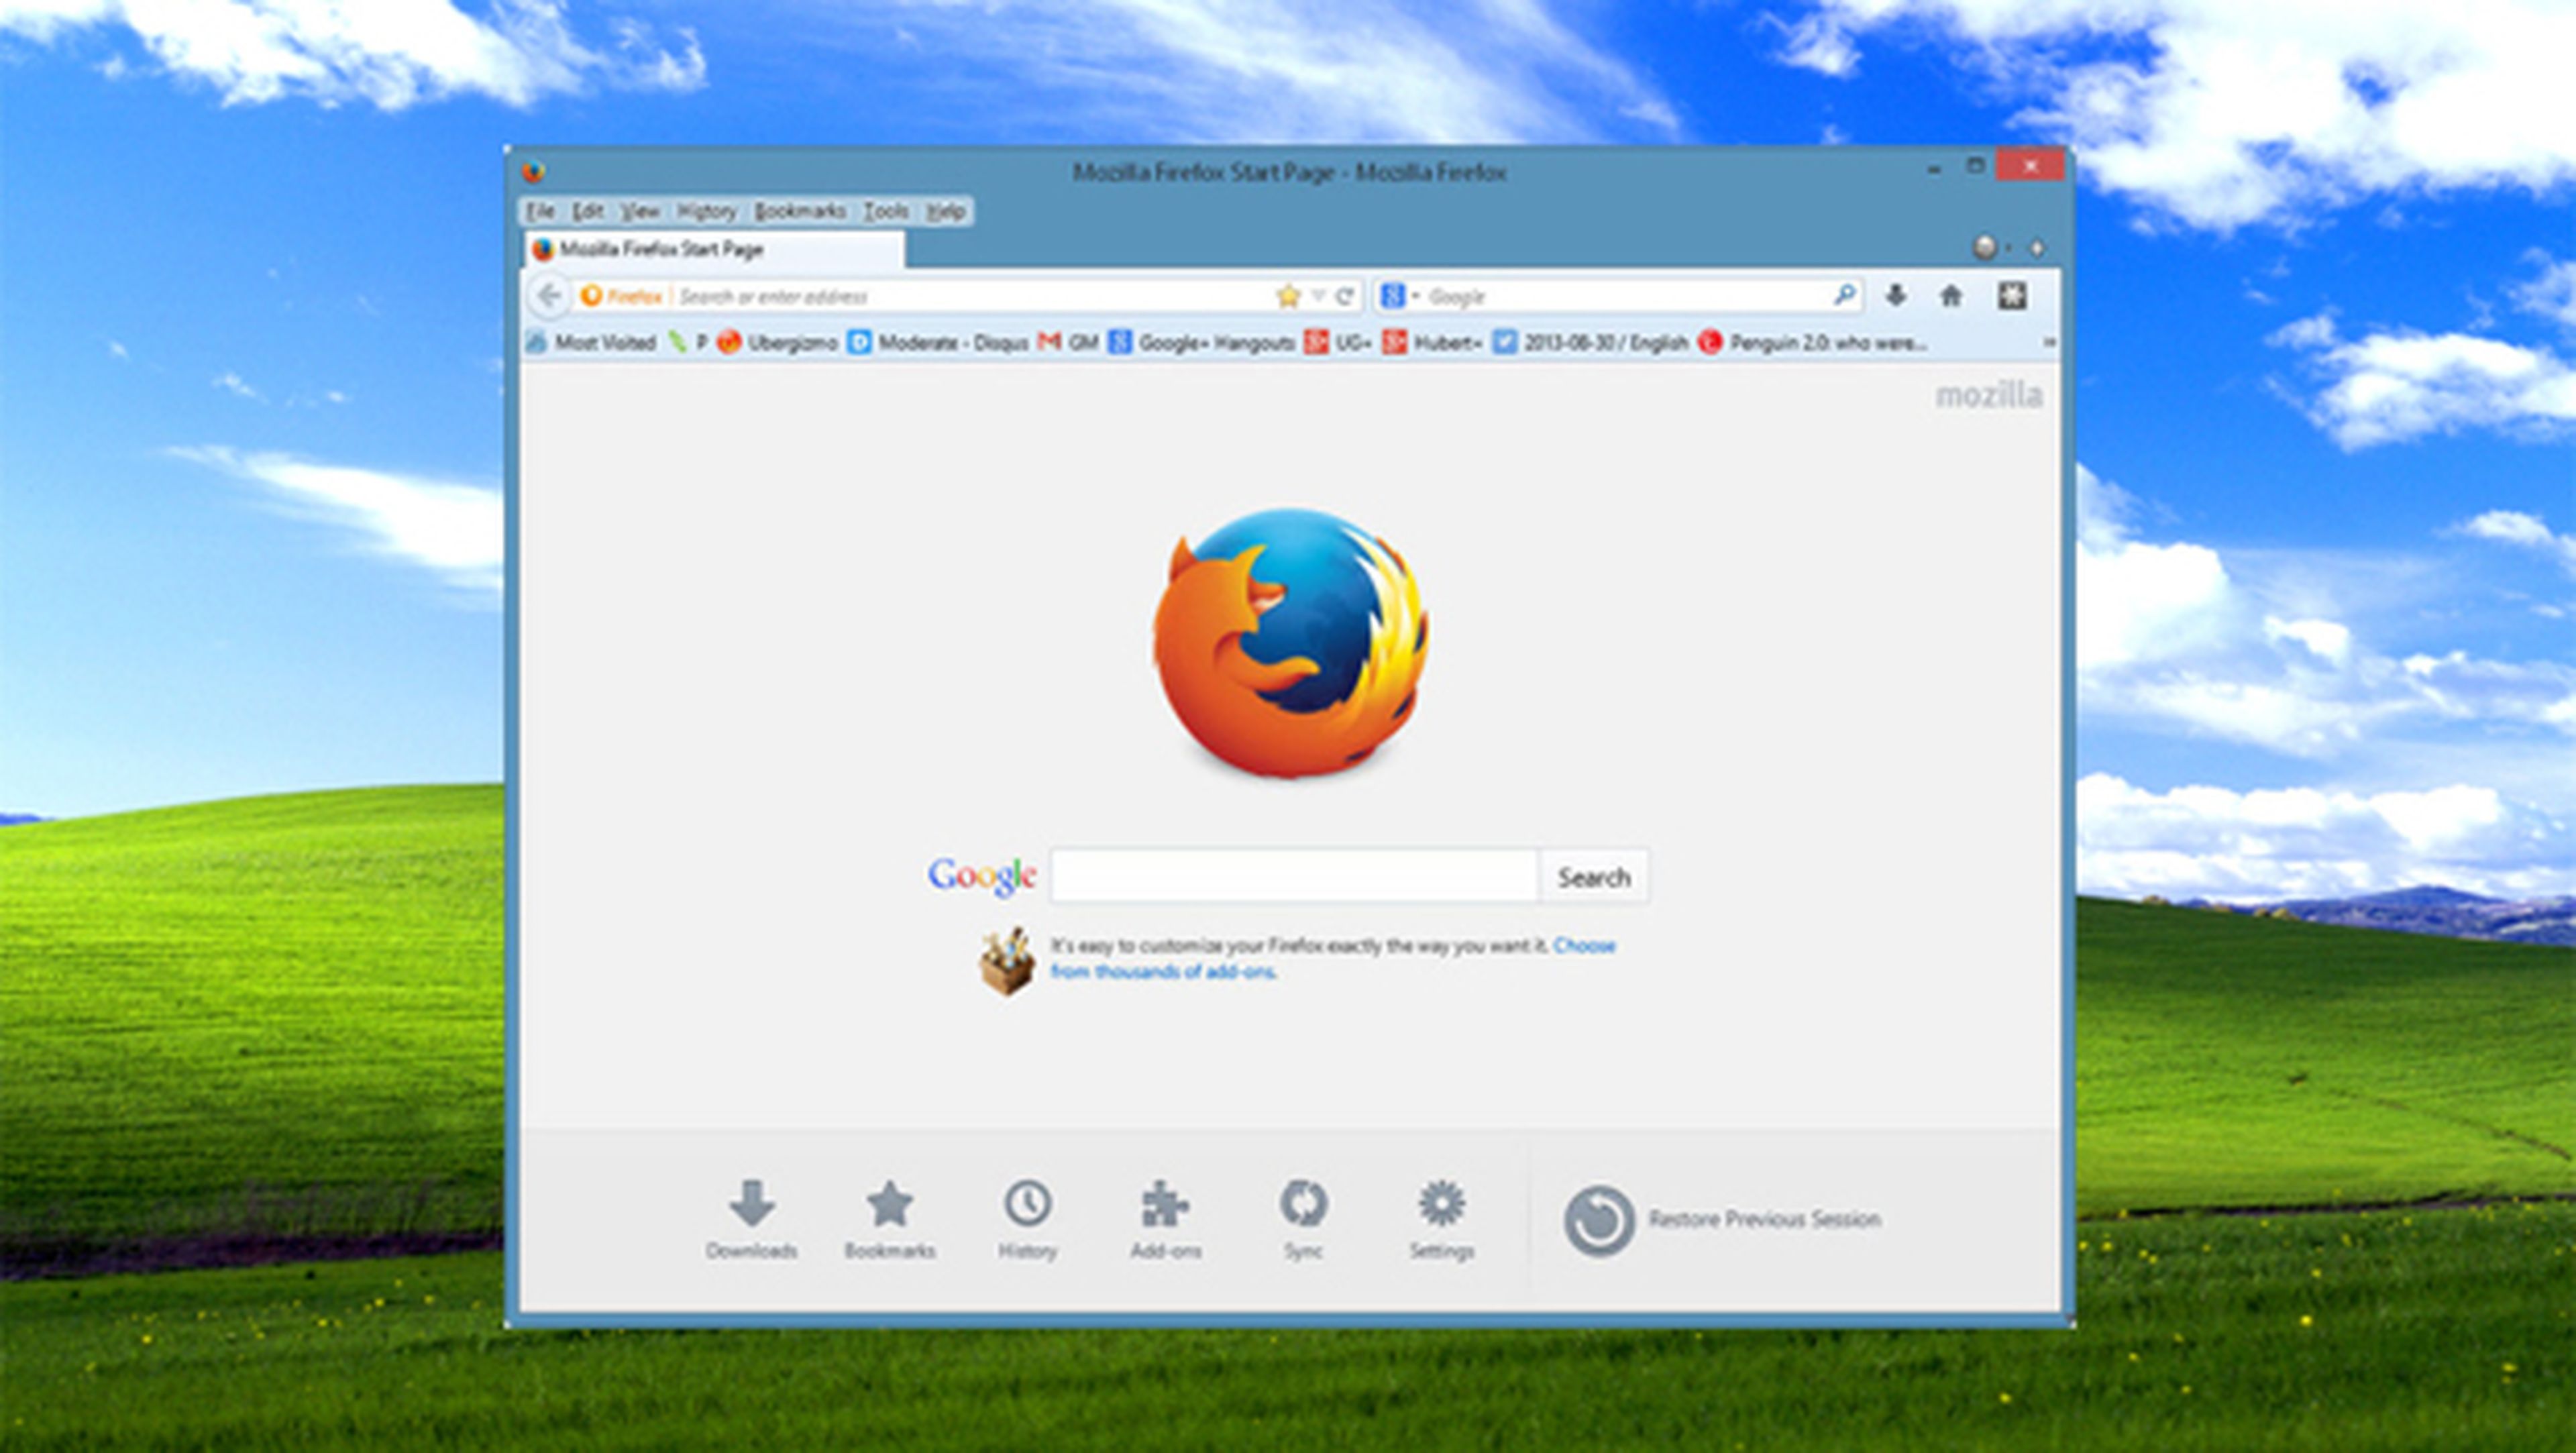The height and width of the screenshot is (1453, 2576).
Task: Open the Bookmarks menu
Action: (799, 211)
